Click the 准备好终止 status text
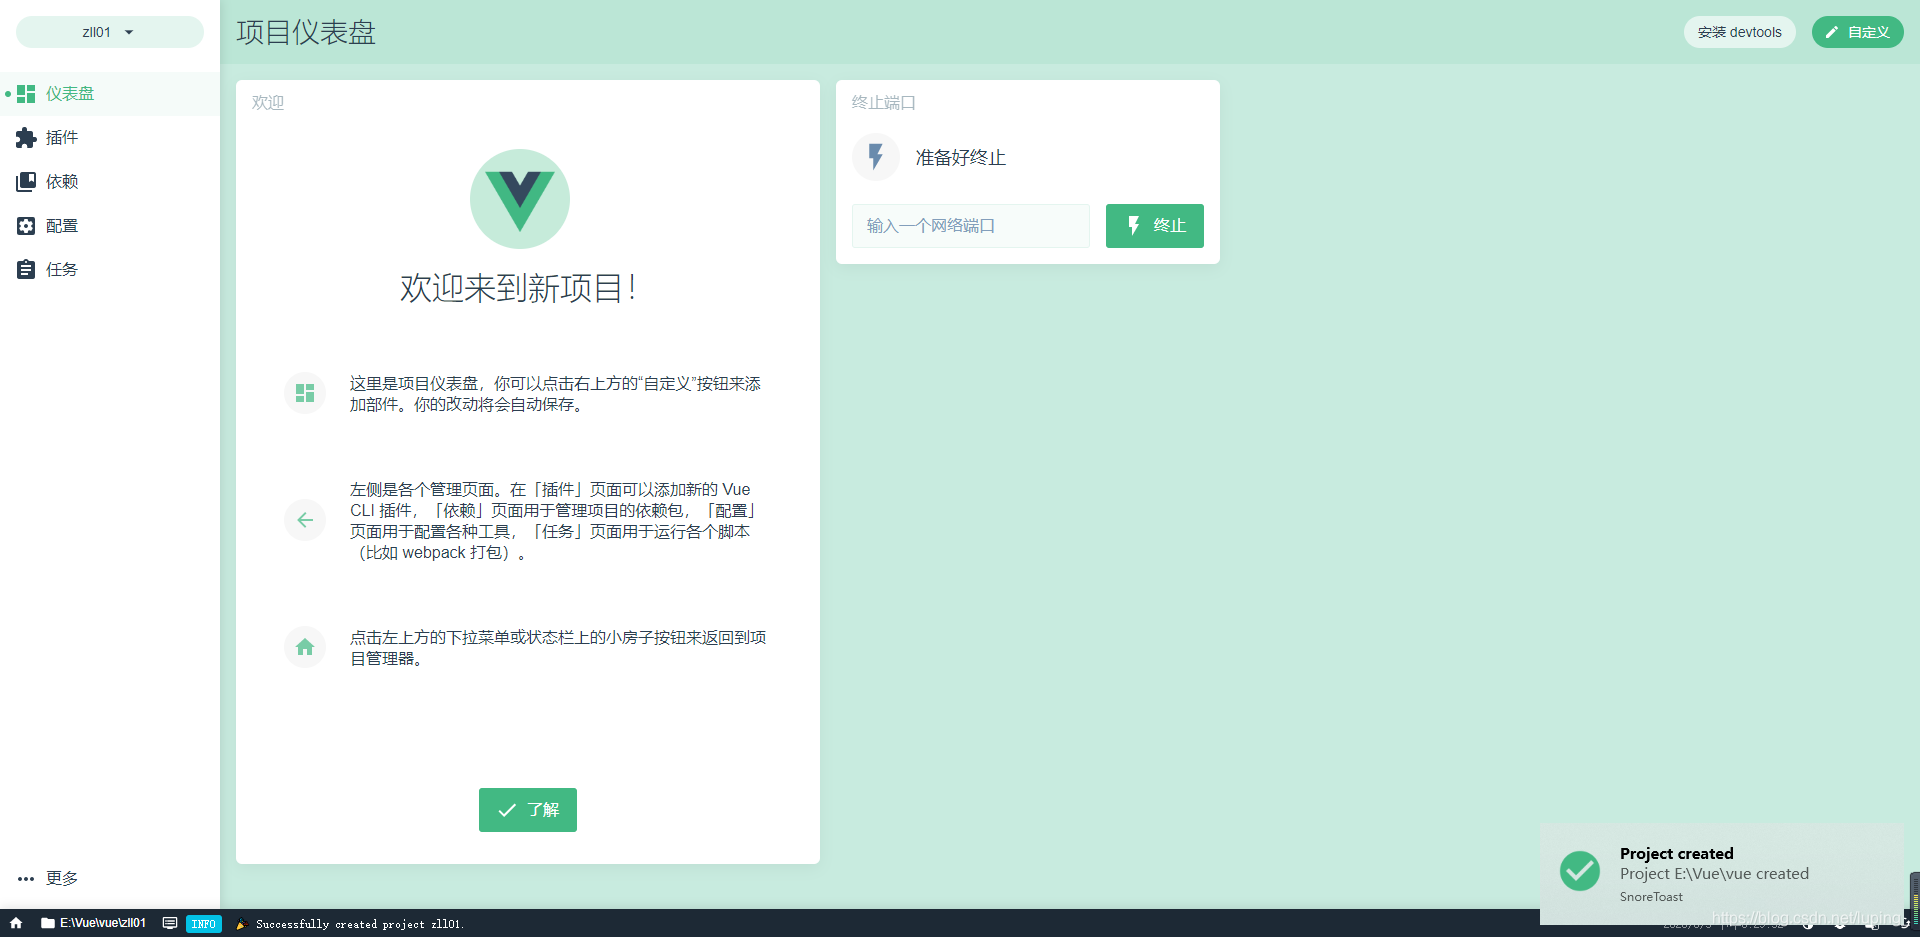Image resolution: width=1920 pixels, height=937 pixels. pyautogui.click(x=961, y=158)
